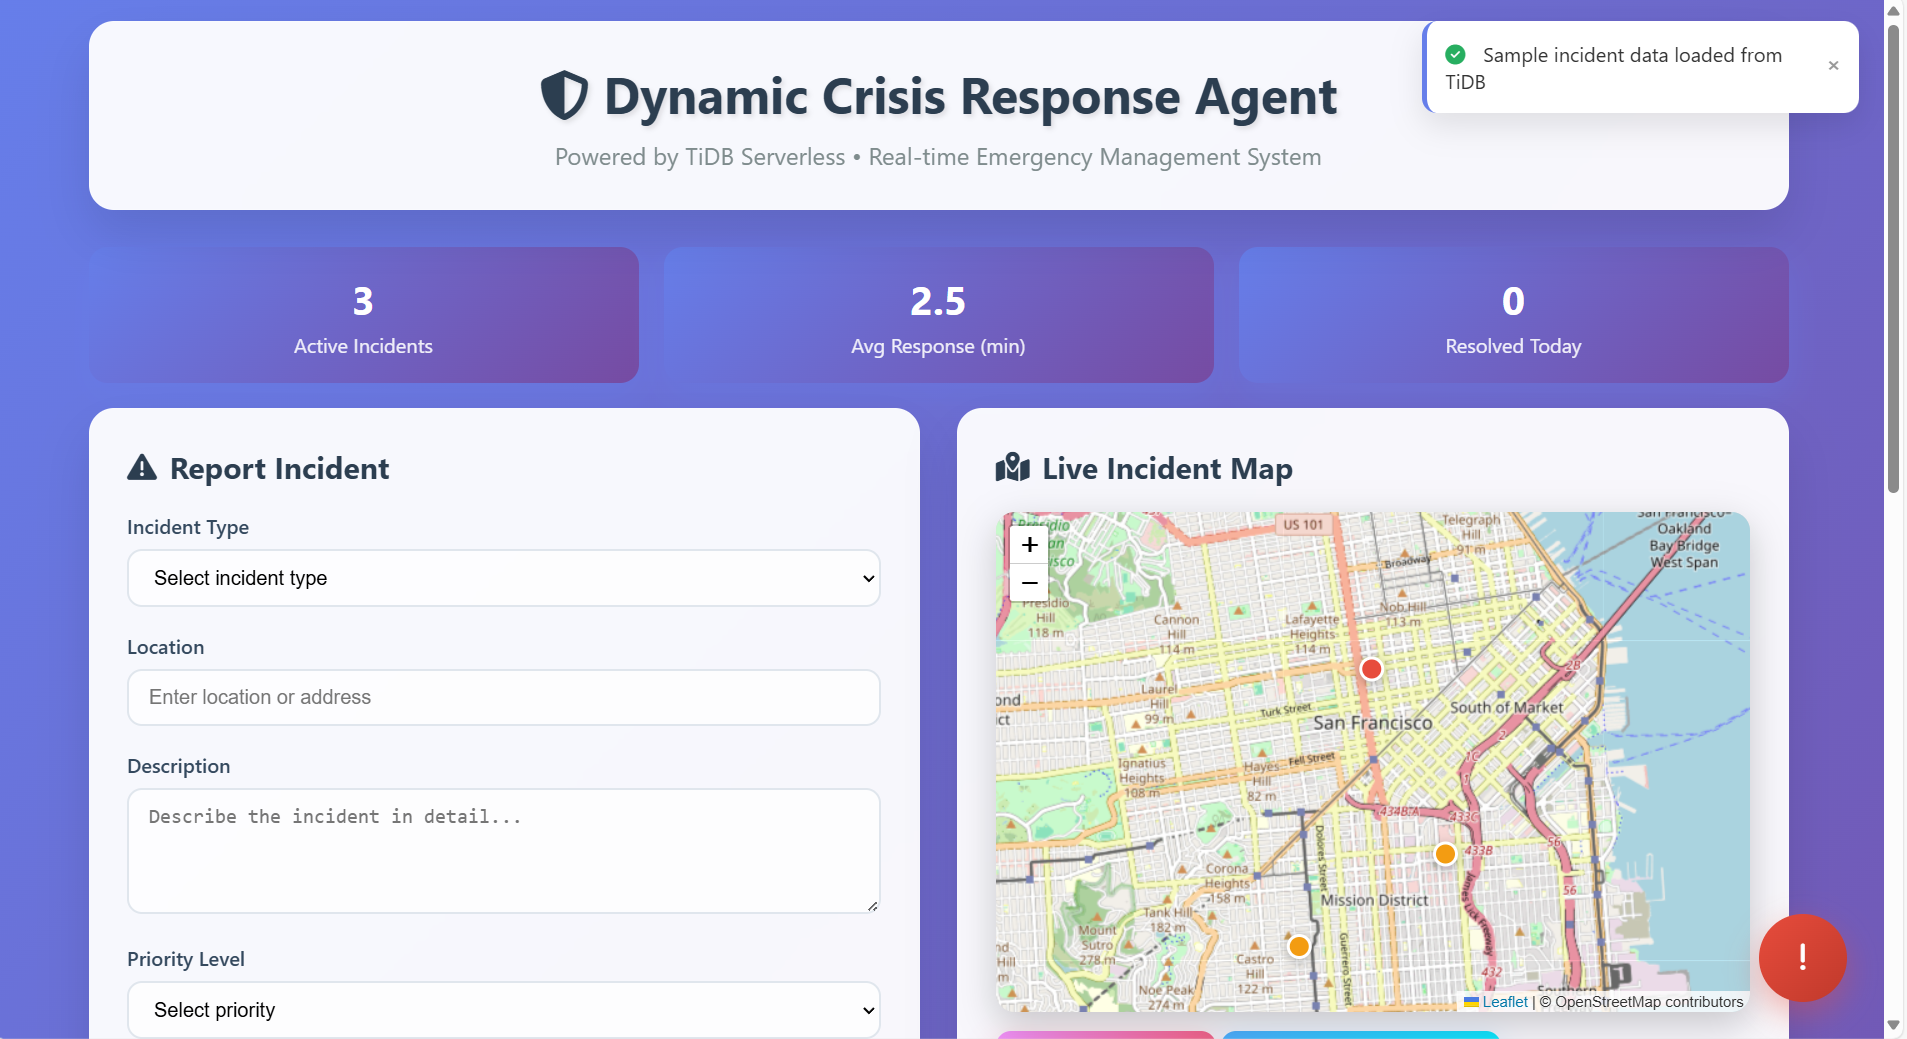The image size is (1907, 1039).
Task: Open the Priority Level dropdown
Action: [x=504, y=1010]
